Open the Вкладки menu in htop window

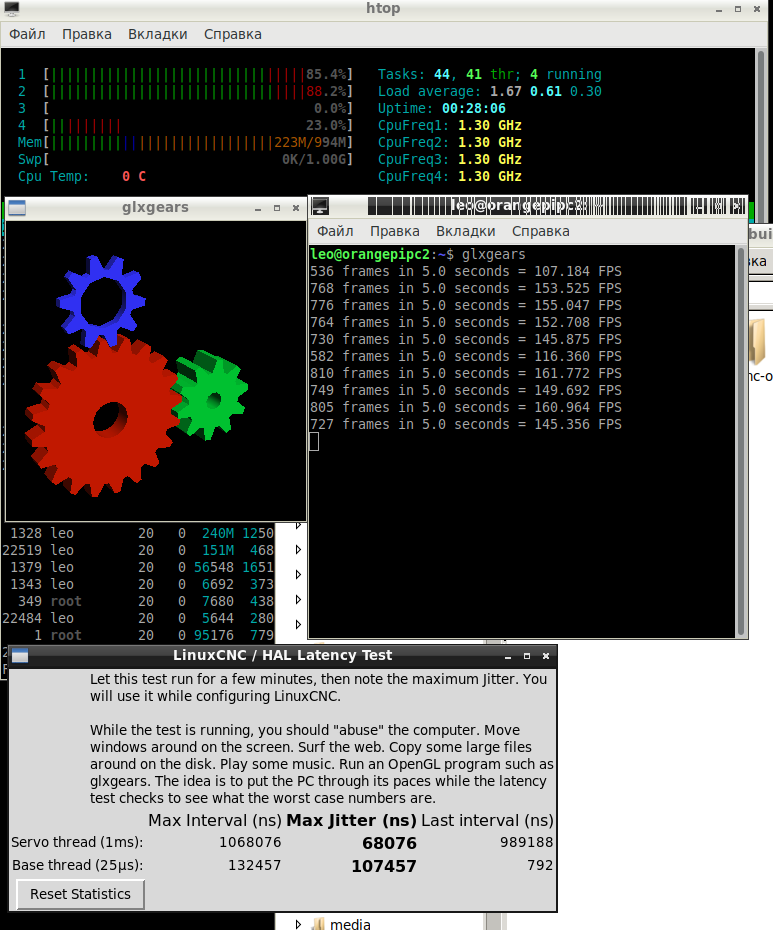158,34
